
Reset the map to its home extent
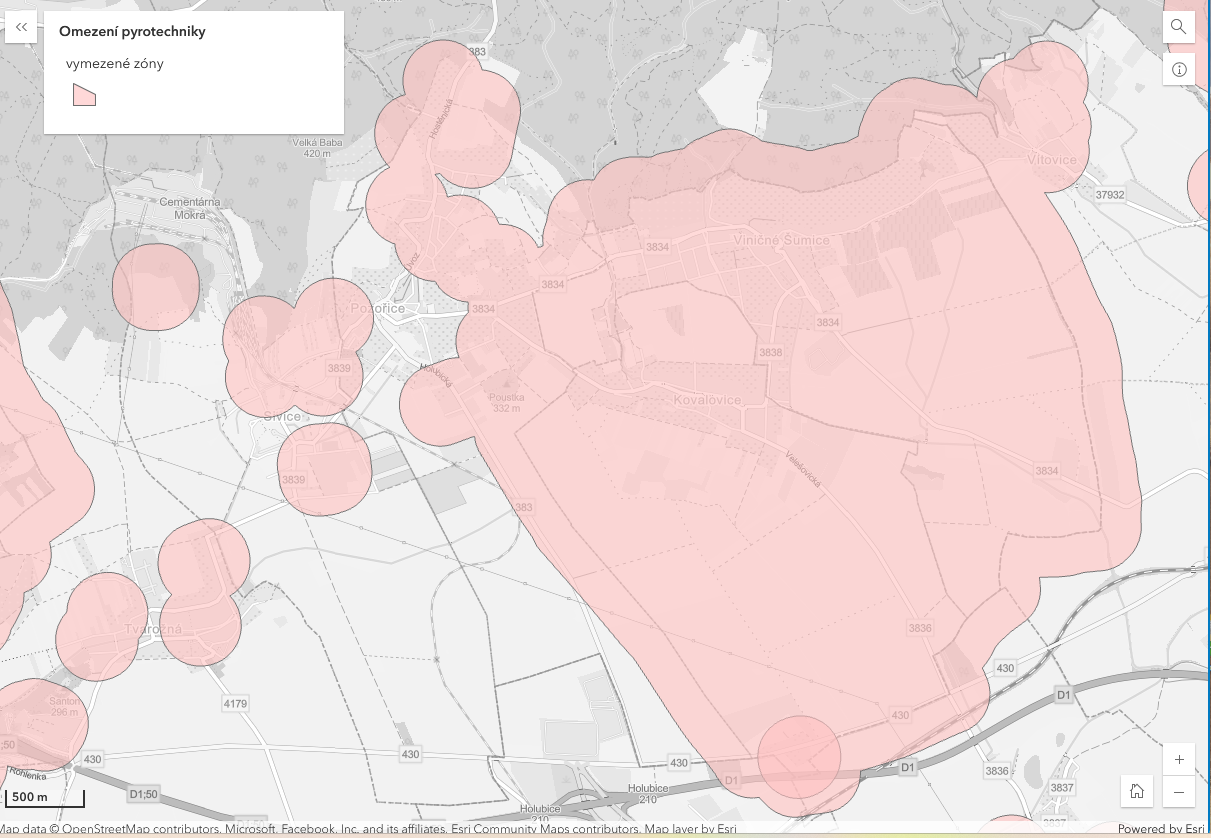pos(1137,792)
